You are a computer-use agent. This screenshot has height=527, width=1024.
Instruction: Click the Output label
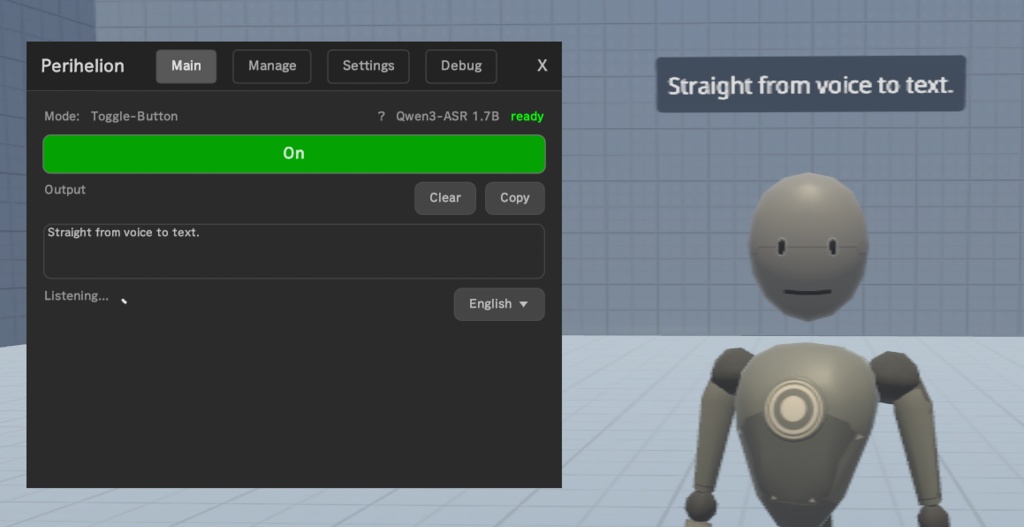65,189
